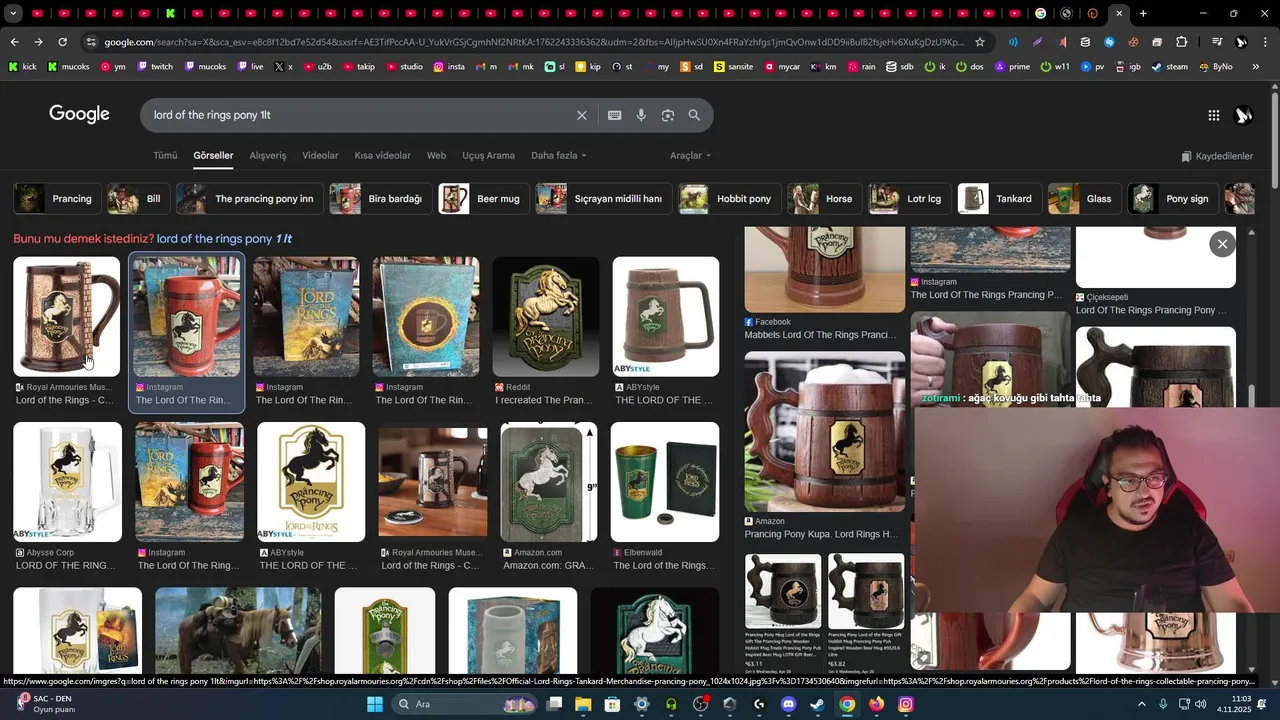
Task: Open the Chrome extensions puzzle icon
Action: coord(1181,42)
